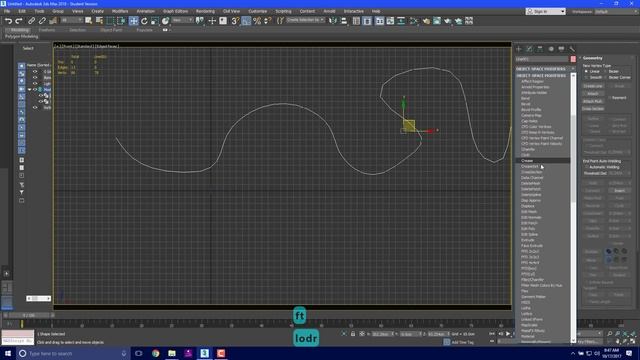This screenshot has height=360, width=640.
Task: Switch to the Motion panel tab icon
Action: [551, 49]
